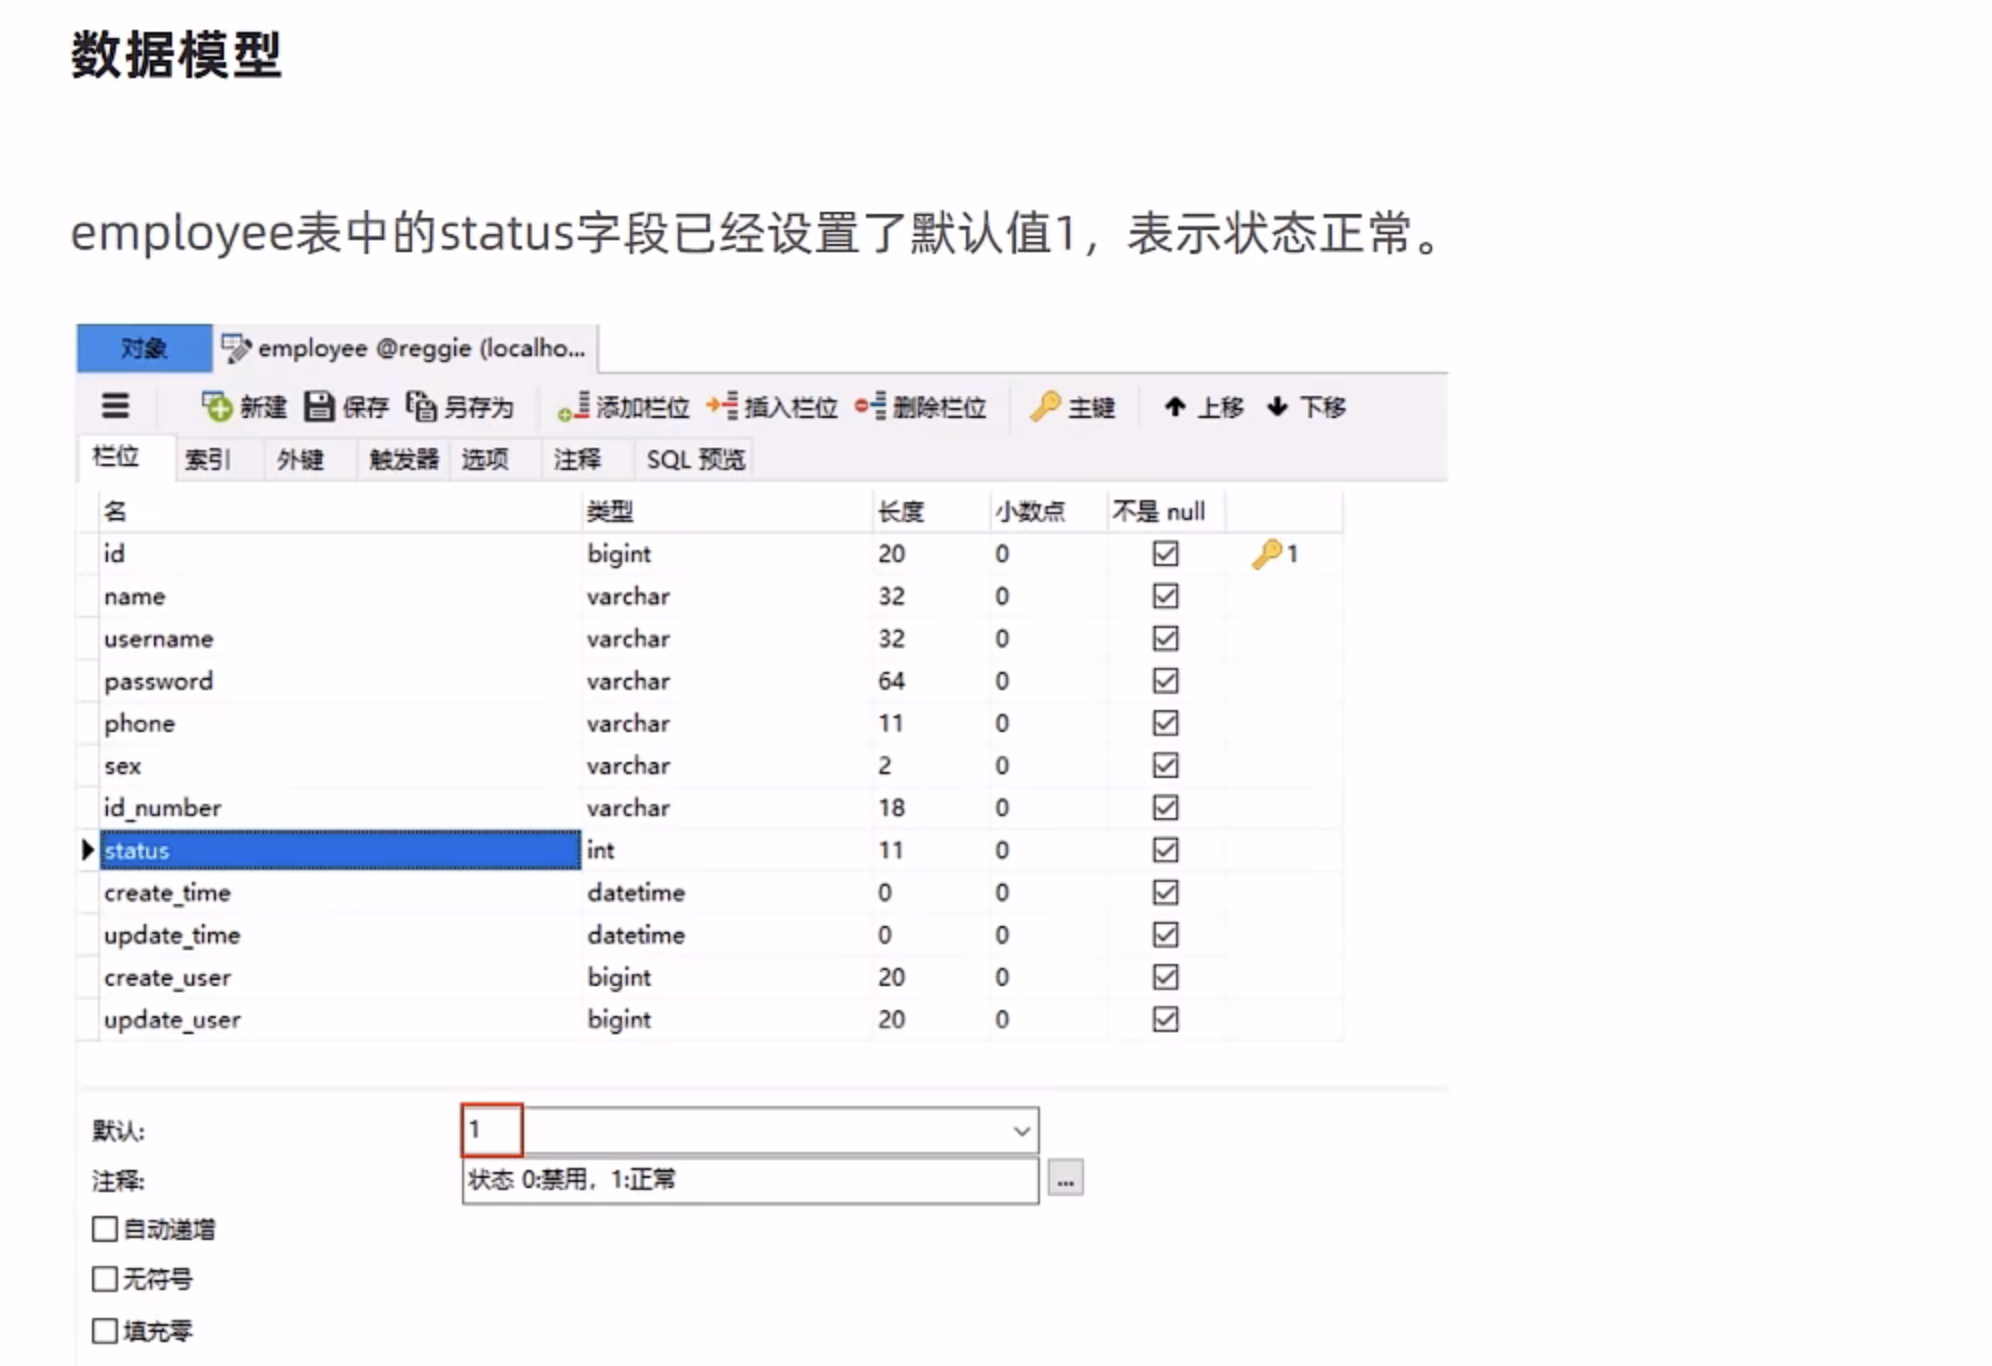Check the 填充零 (zerofill) checkbox
Image resolution: width=1992 pixels, height=1366 pixels.
tap(105, 1331)
